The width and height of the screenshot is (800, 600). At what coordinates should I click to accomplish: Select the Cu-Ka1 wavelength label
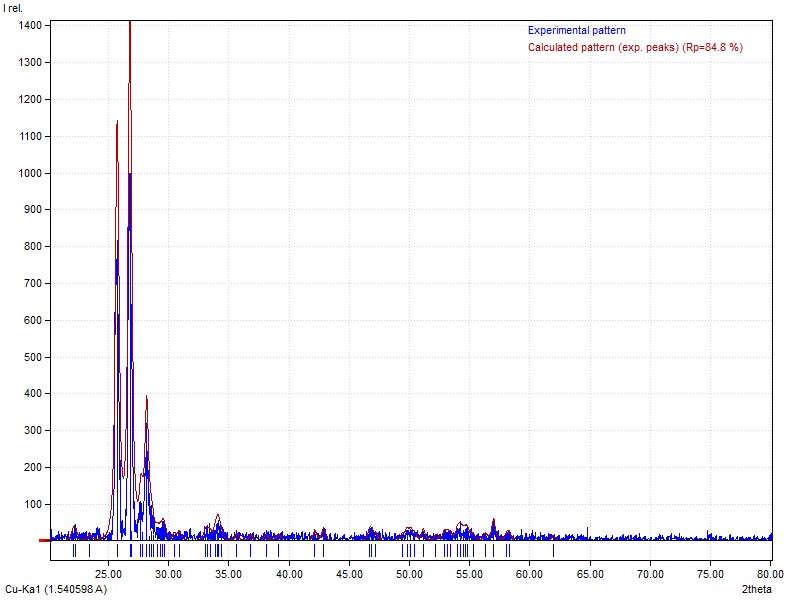(x=56, y=589)
